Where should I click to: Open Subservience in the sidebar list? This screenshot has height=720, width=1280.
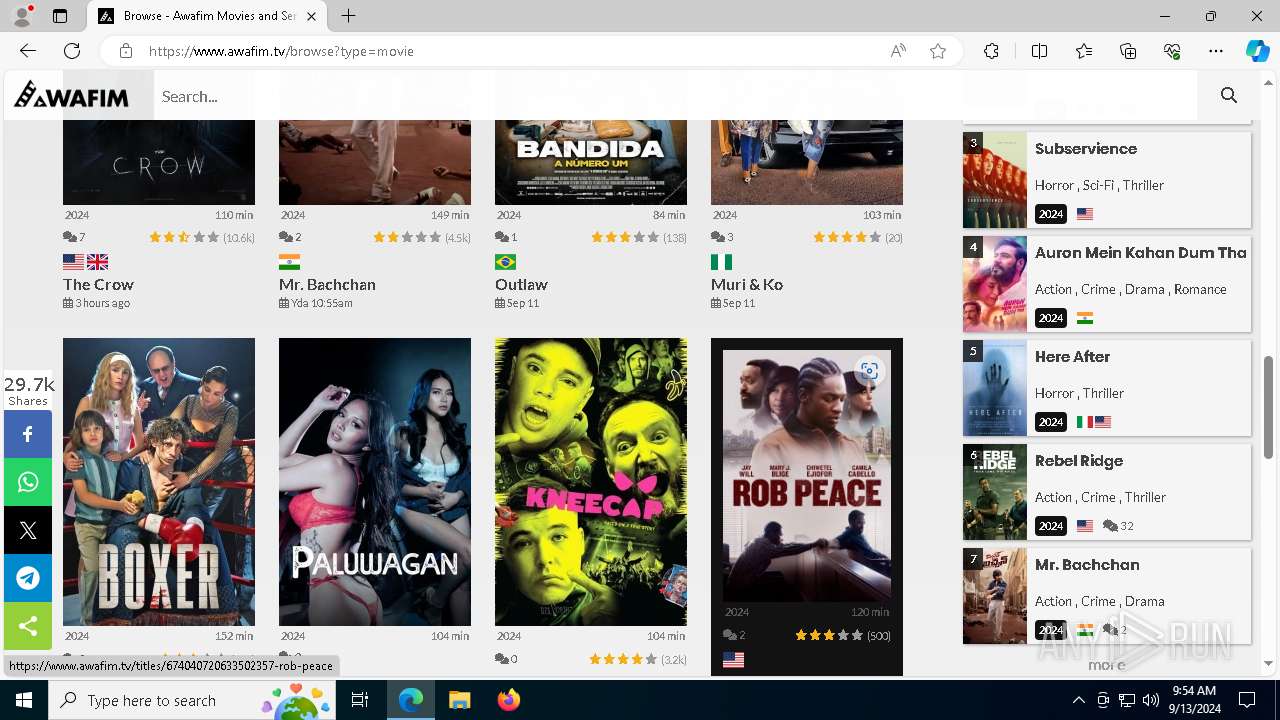pos(1086,149)
